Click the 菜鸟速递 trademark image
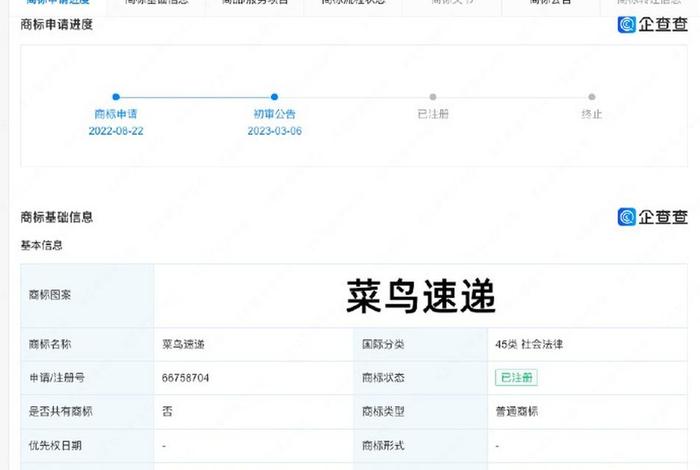The width and height of the screenshot is (700, 470). coord(421,295)
